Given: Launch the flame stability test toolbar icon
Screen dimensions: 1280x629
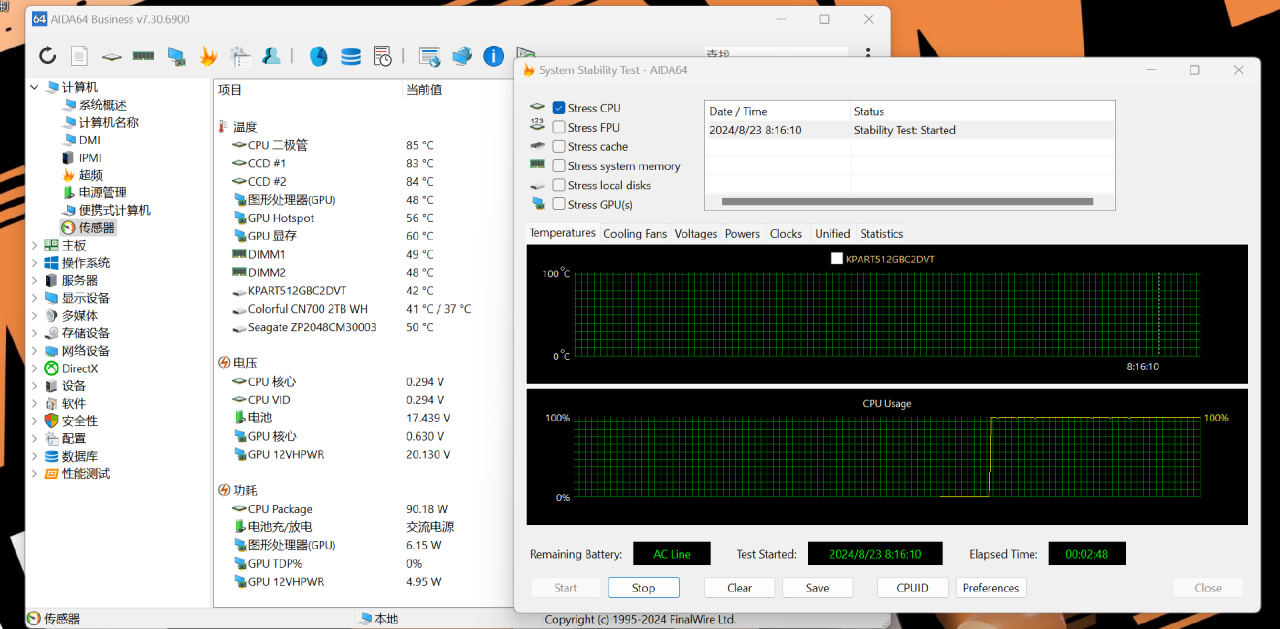Looking at the screenshot, I should point(208,56).
